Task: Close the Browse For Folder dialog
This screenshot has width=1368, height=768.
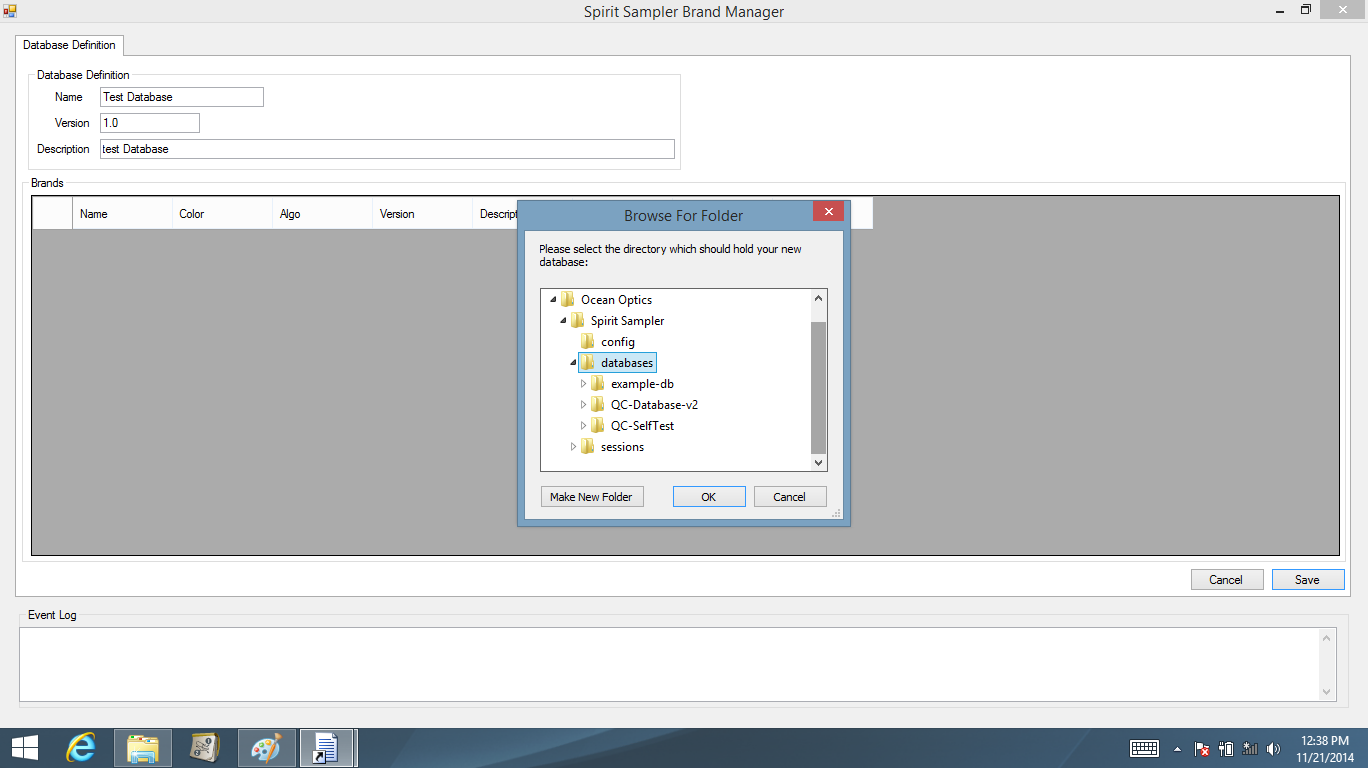Action: pos(829,211)
